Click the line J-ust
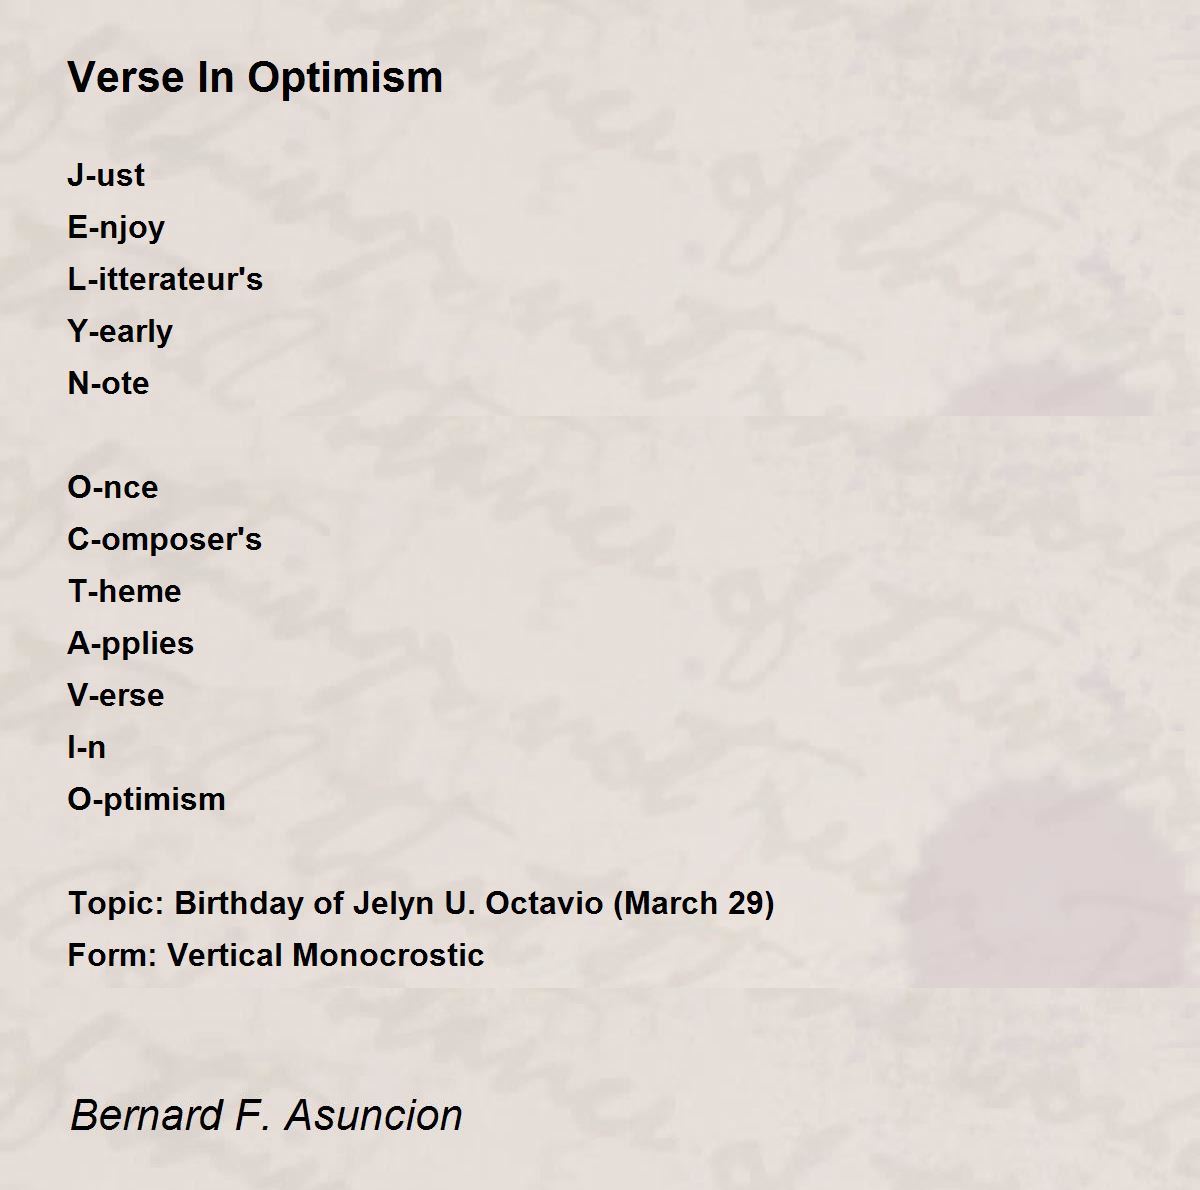 click(106, 175)
